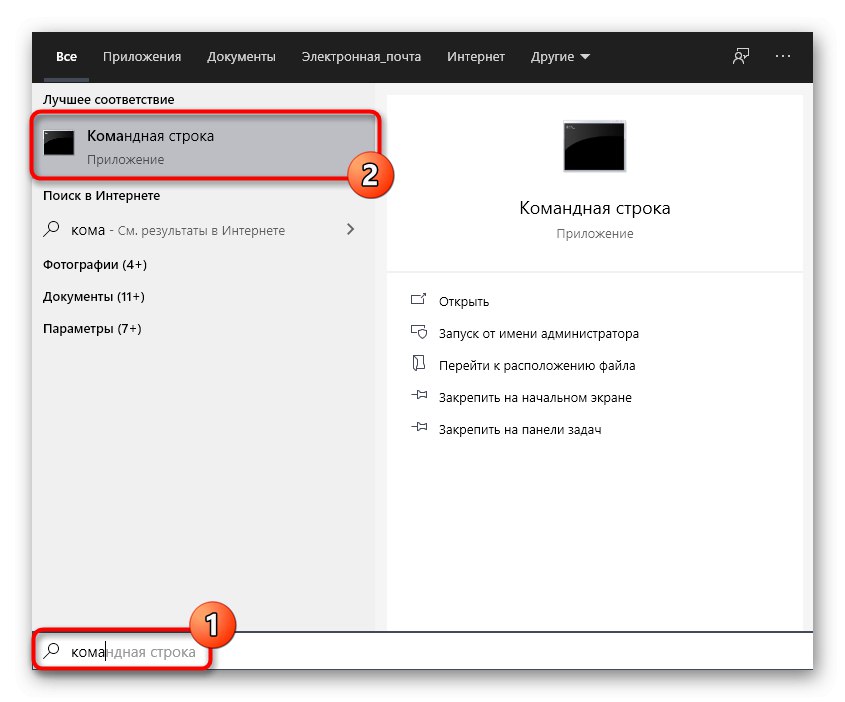
Task: Expand Фотографии (4+) category
Action: pos(95,265)
